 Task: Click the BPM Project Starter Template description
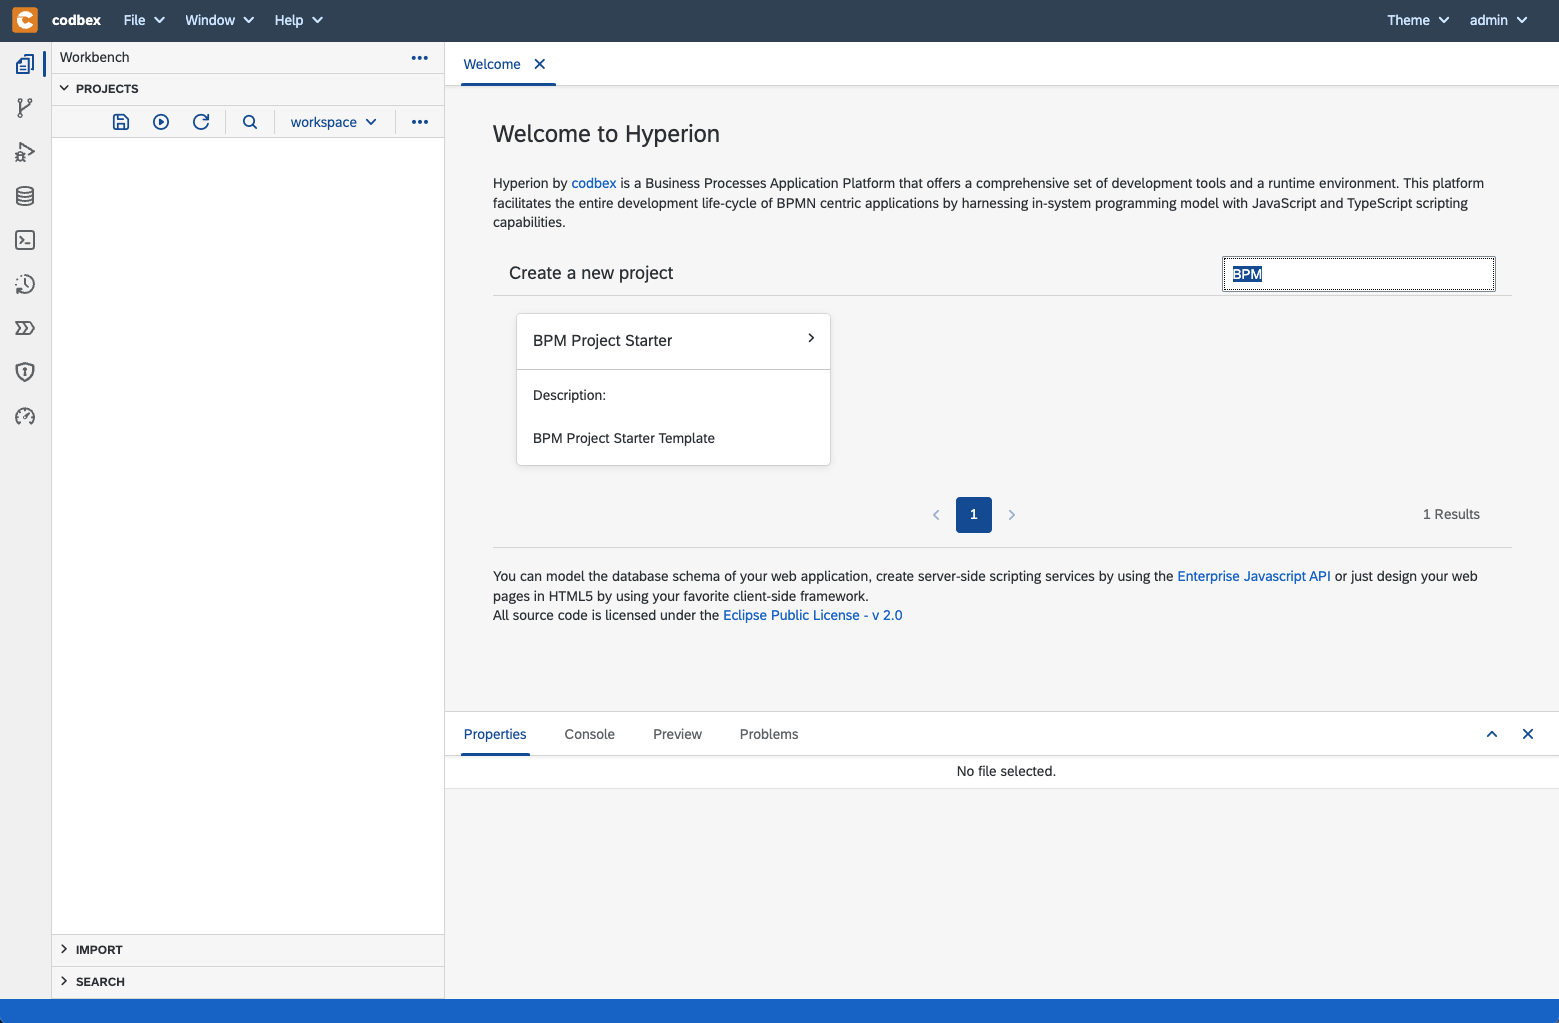(x=624, y=438)
